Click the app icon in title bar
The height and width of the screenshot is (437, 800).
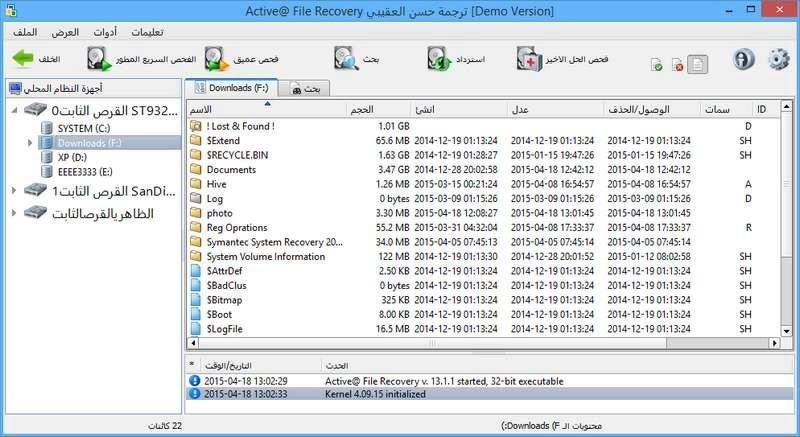pos(11,10)
